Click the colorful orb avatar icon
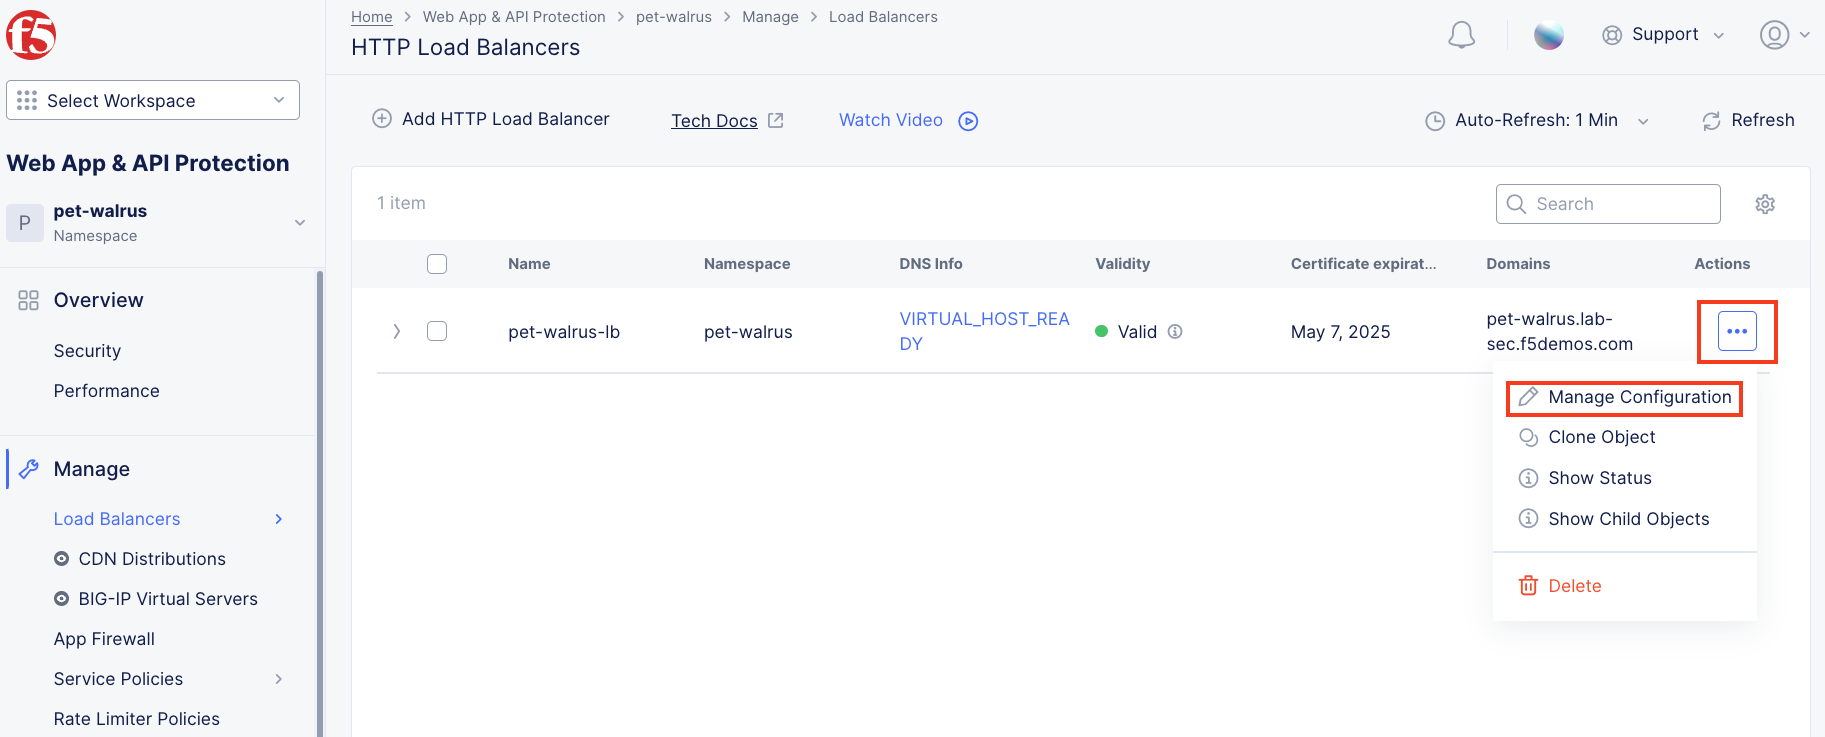This screenshot has height=737, width=1825. click(x=1549, y=35)
